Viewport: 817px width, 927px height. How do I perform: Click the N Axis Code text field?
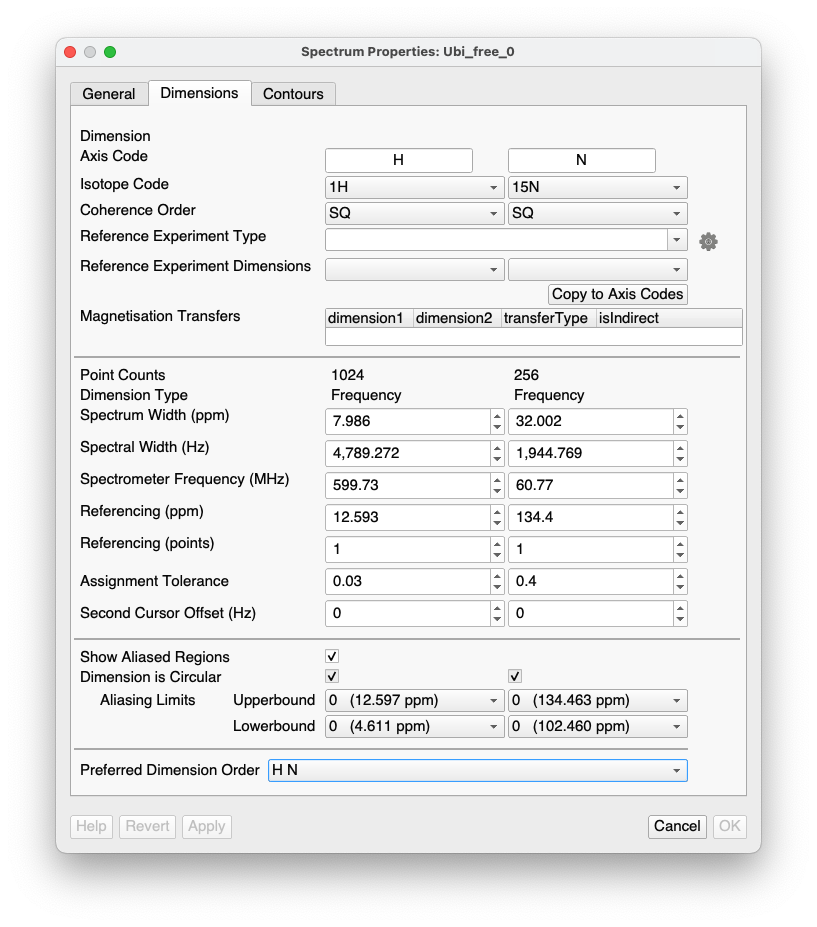tap(581, 160)
